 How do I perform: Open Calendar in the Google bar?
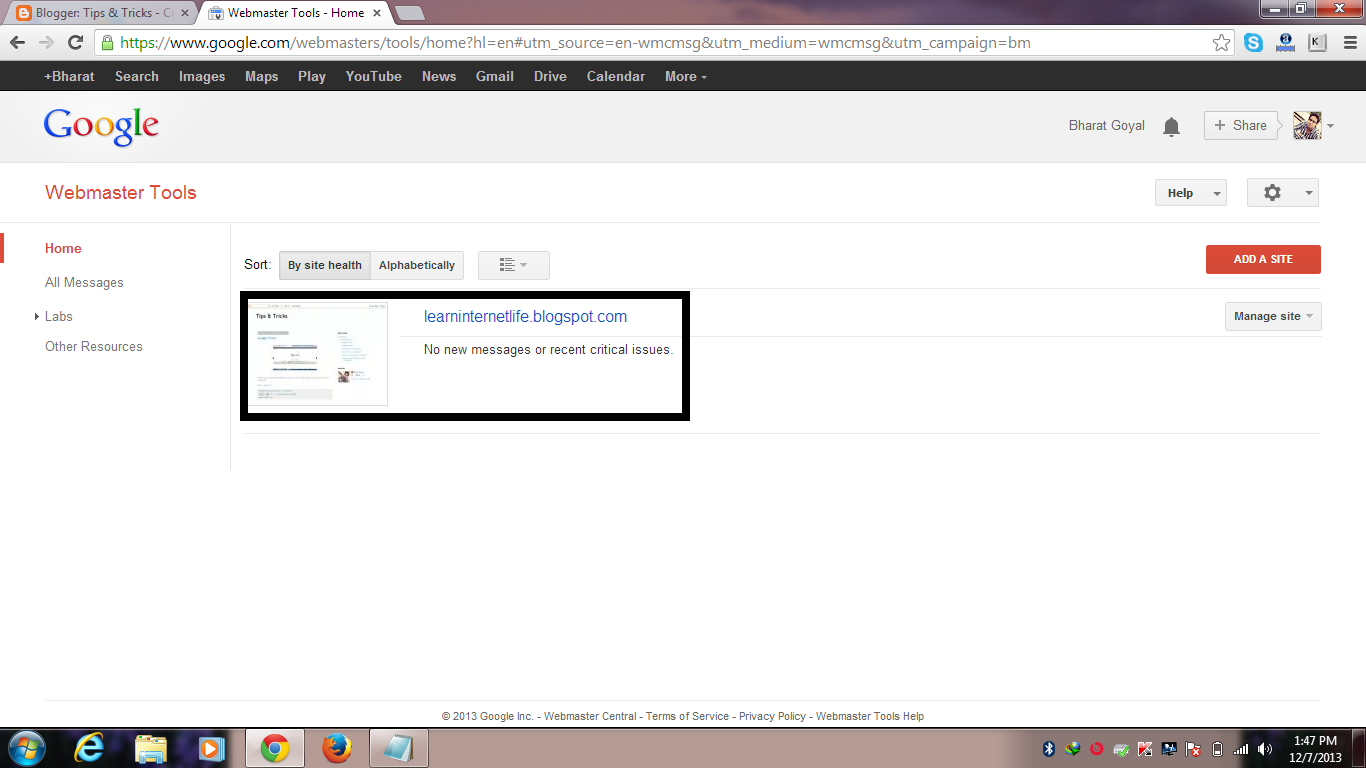coord(616,76)
